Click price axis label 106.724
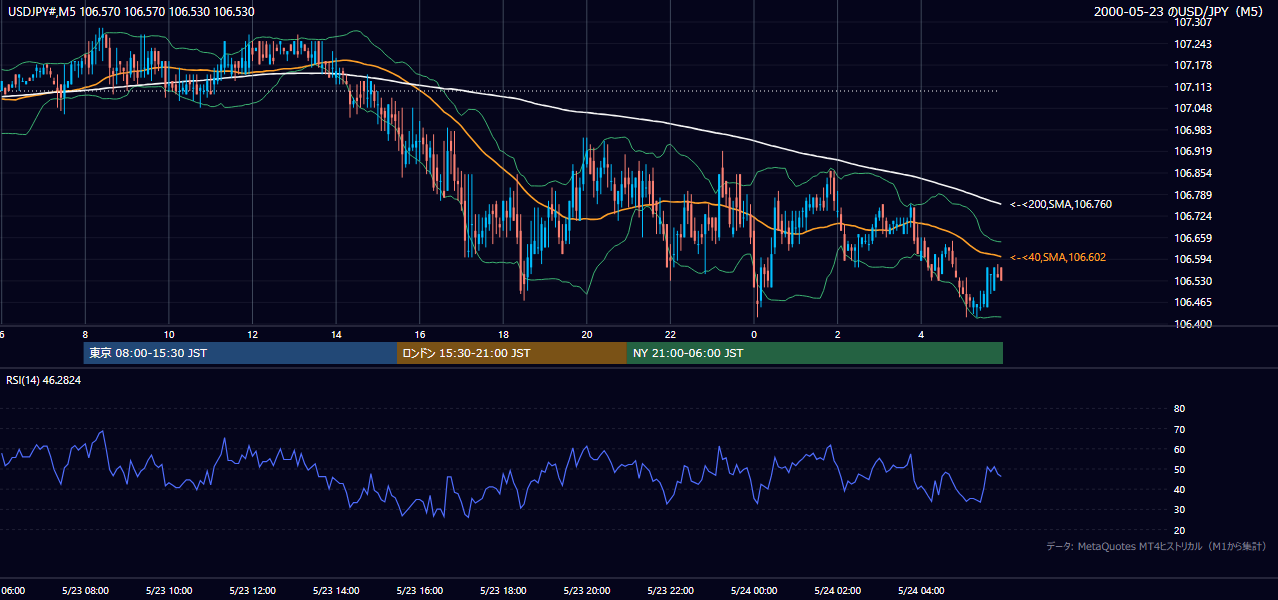This screenshot has height=600, width=1278. click(1192, 216)
